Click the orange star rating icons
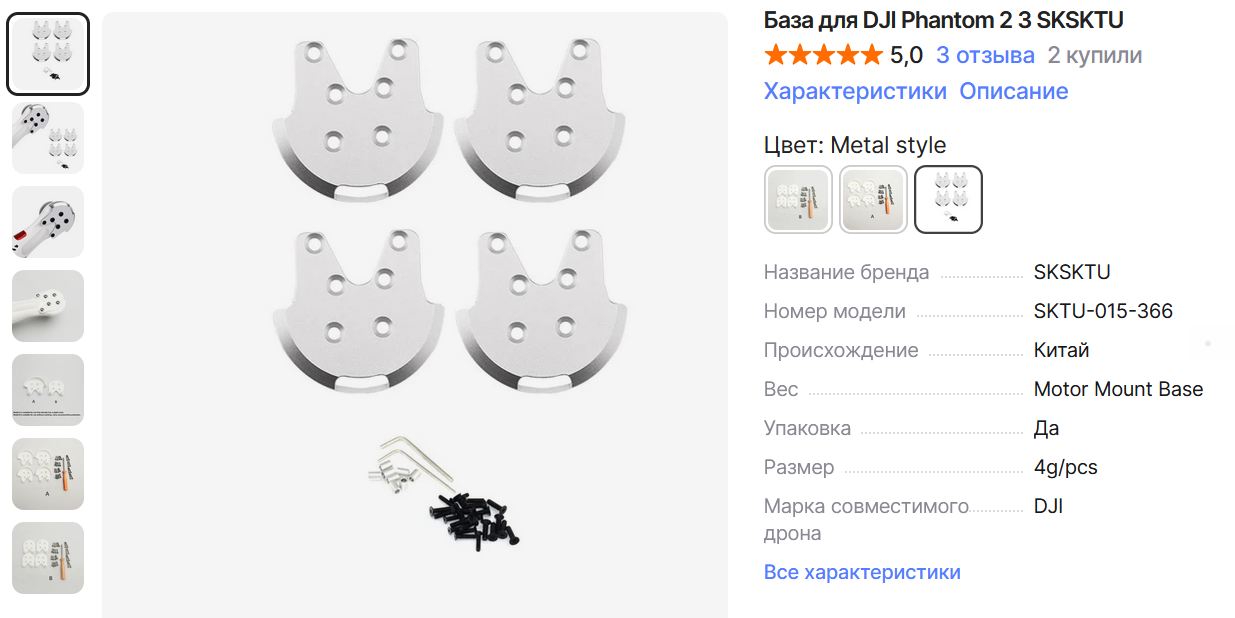Image resolution: width=1235 pixels, height=618 pixels. (x=823, y=55)
